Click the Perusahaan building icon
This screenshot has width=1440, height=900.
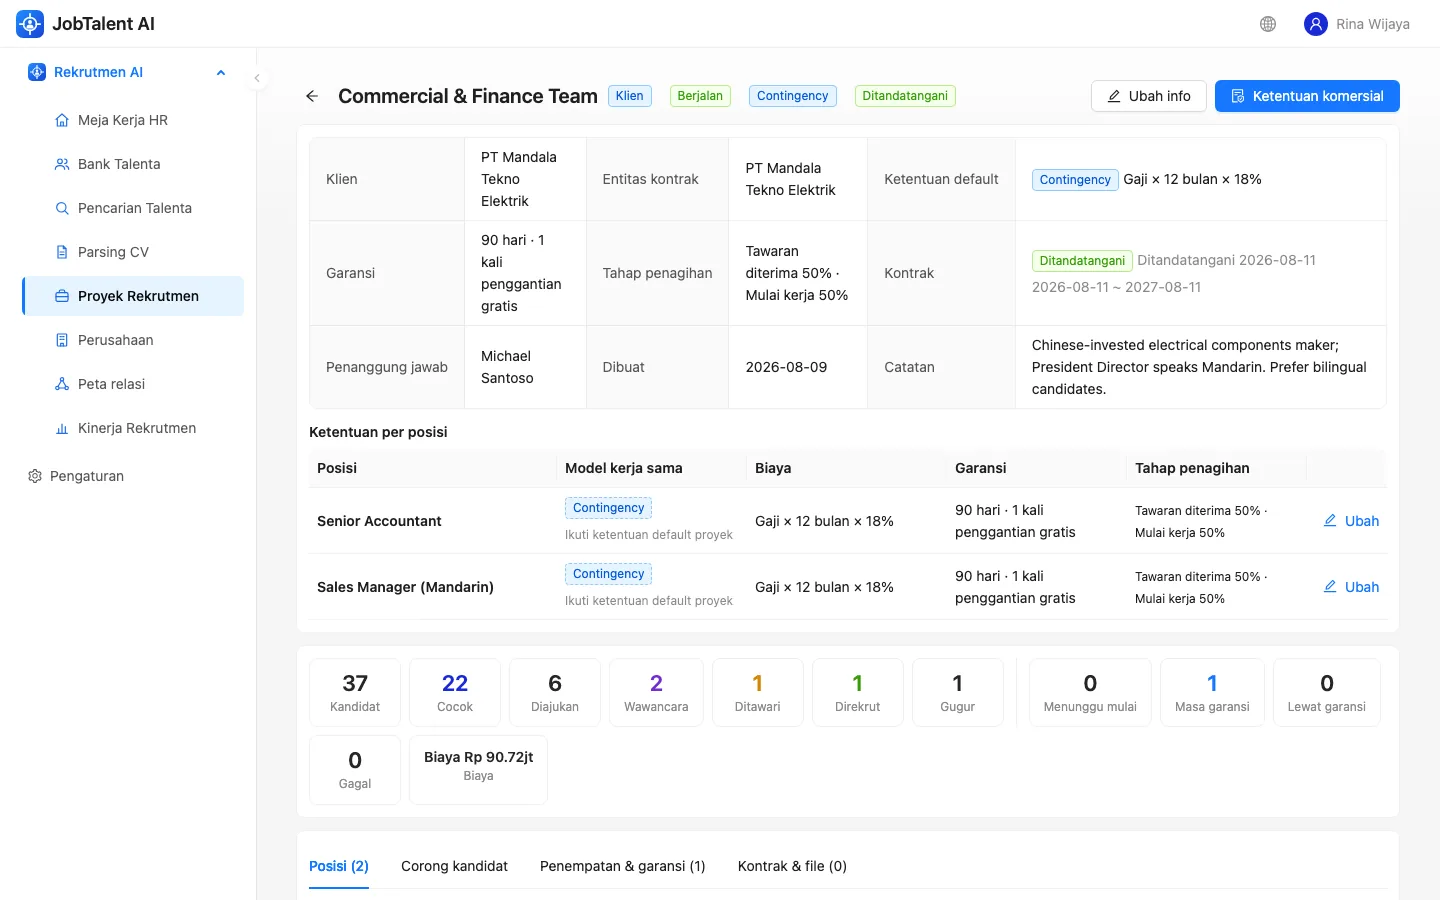pos(62,340)
